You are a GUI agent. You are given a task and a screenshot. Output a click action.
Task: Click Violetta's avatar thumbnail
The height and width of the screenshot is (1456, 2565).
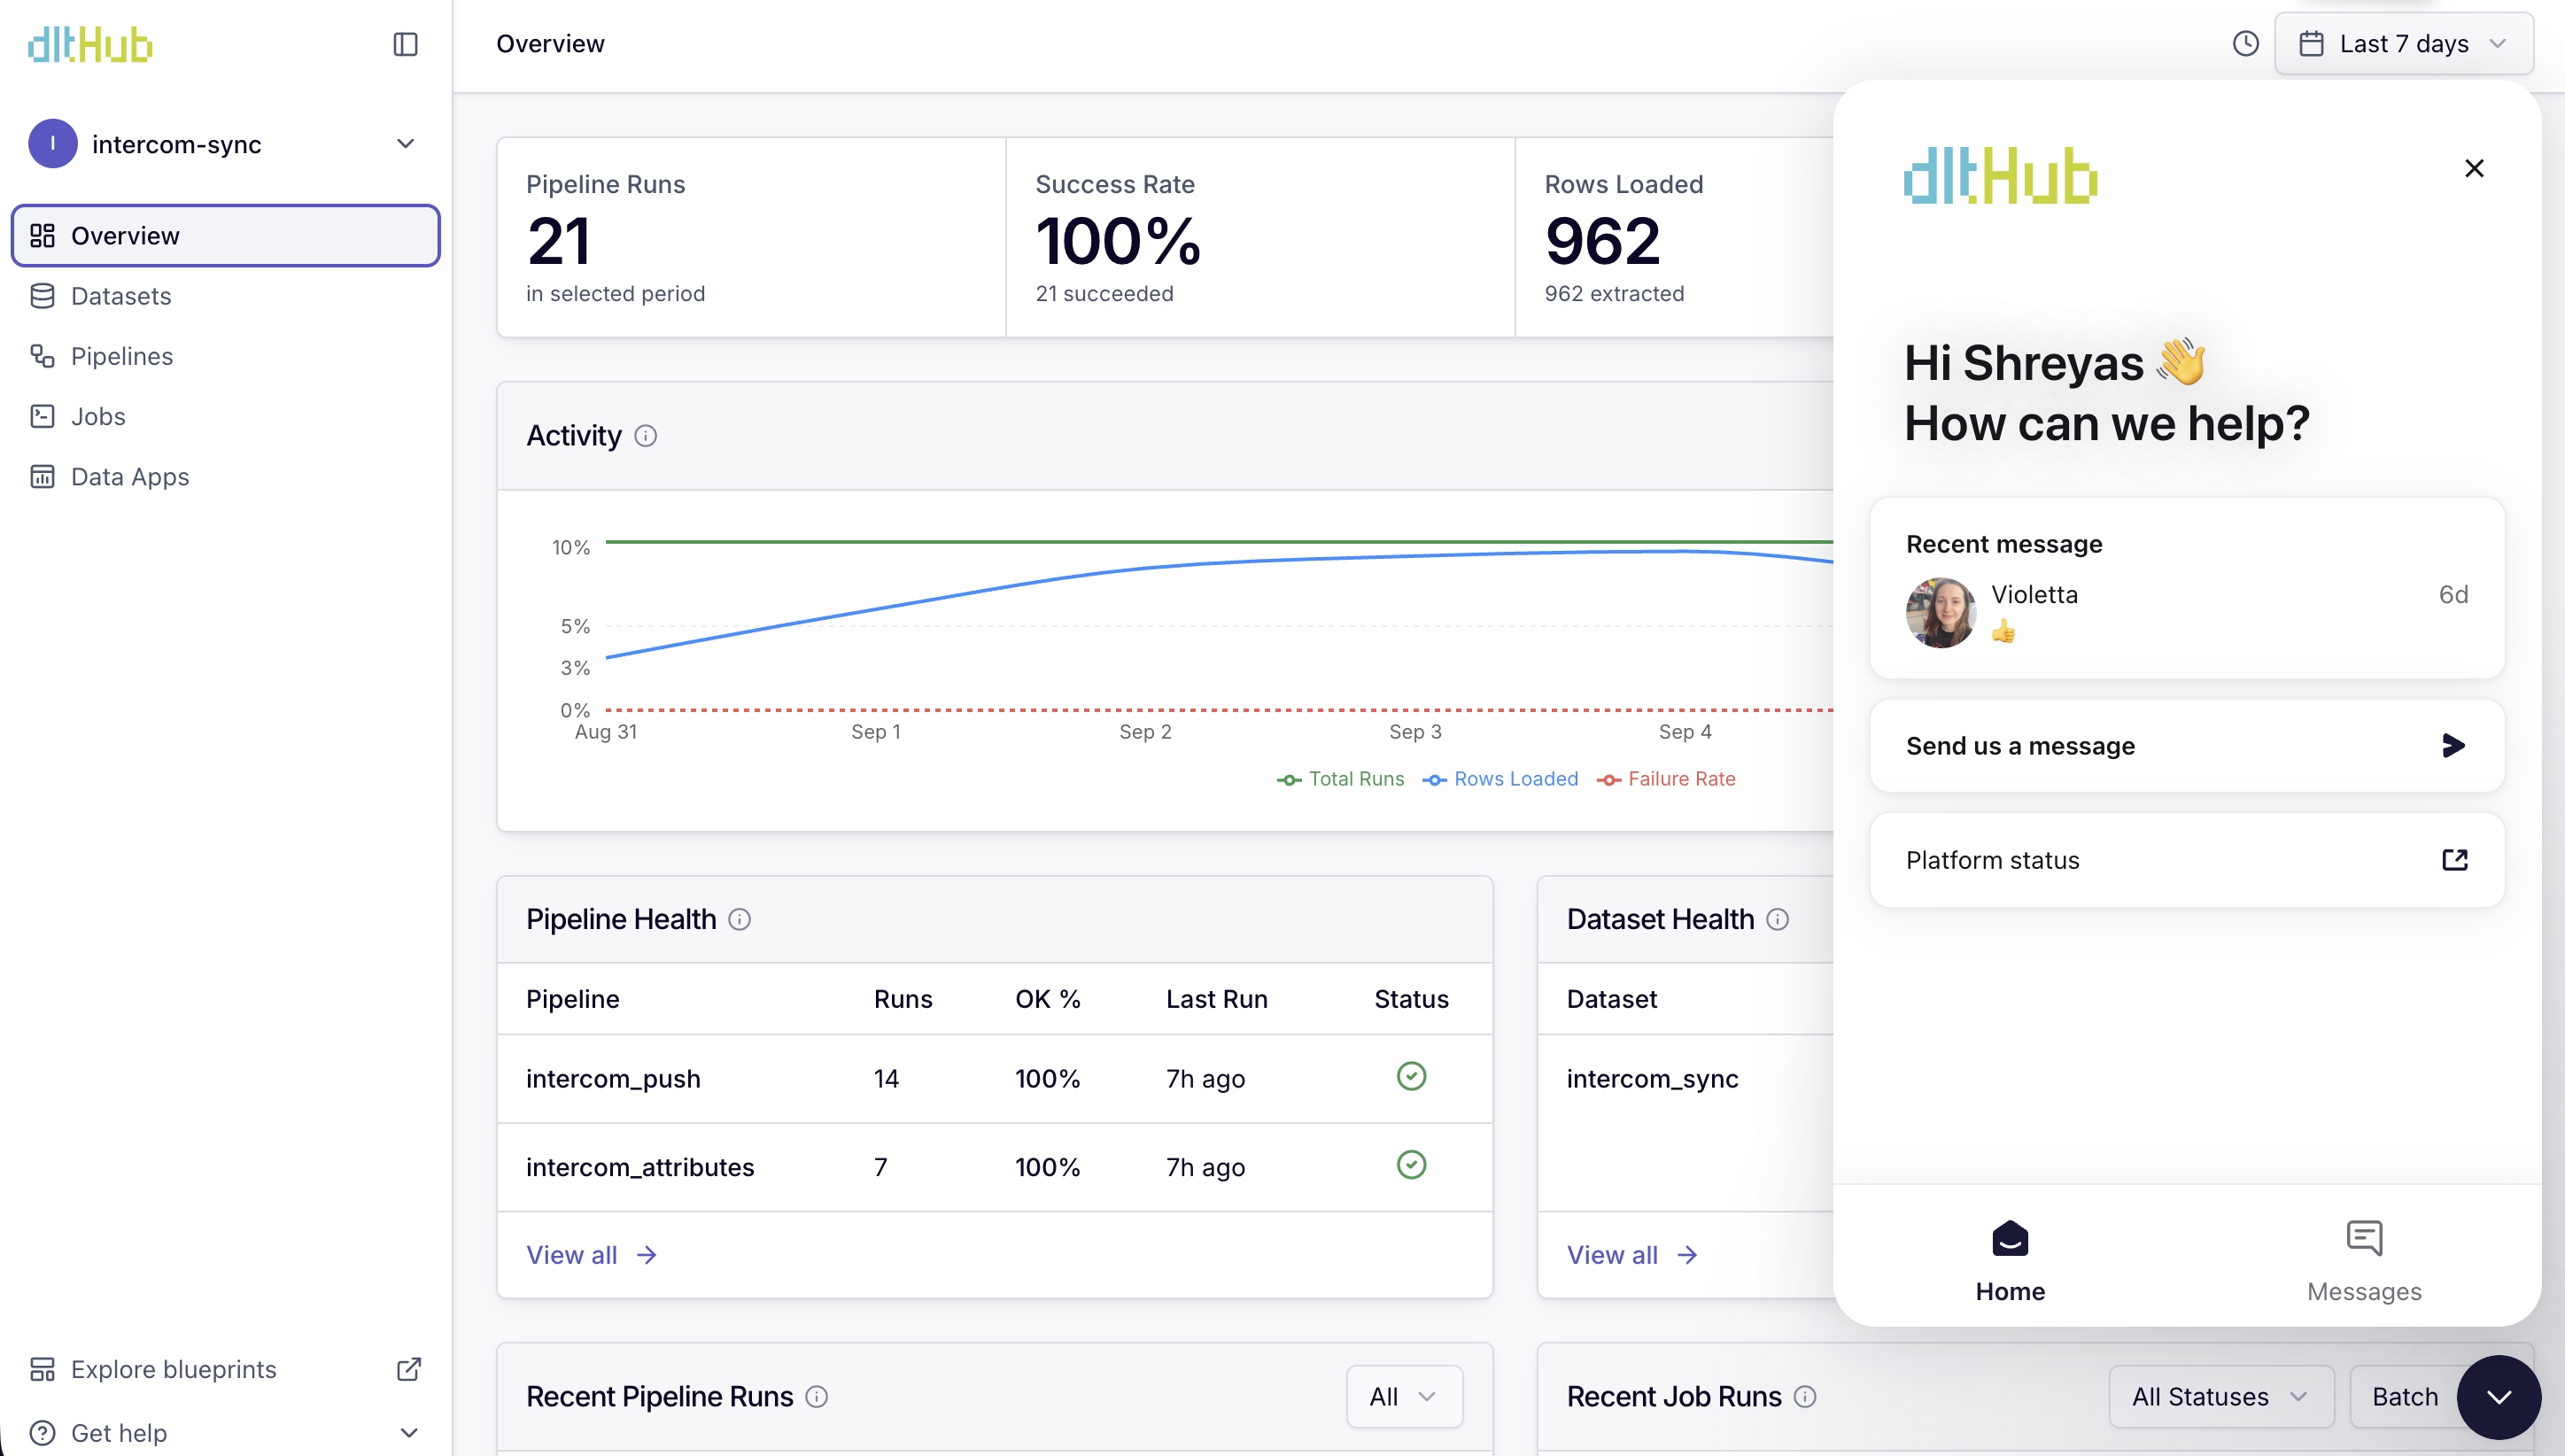[1940, 613]
